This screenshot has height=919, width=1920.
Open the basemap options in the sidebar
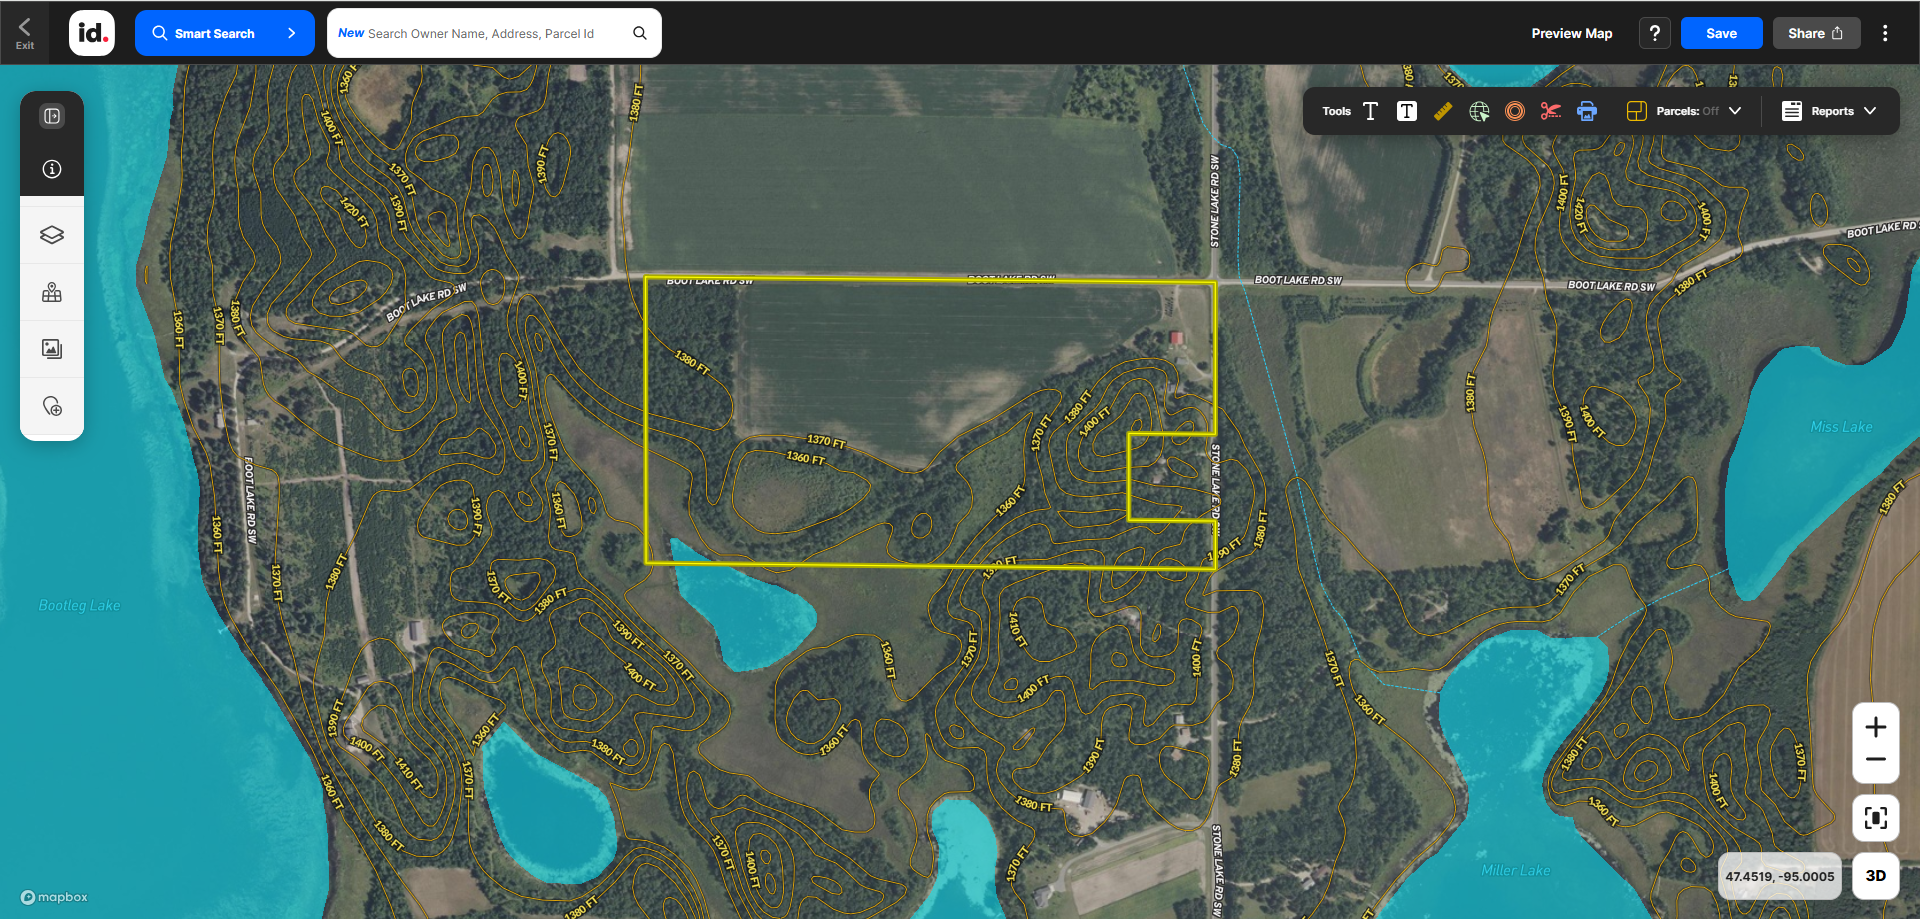52,292
